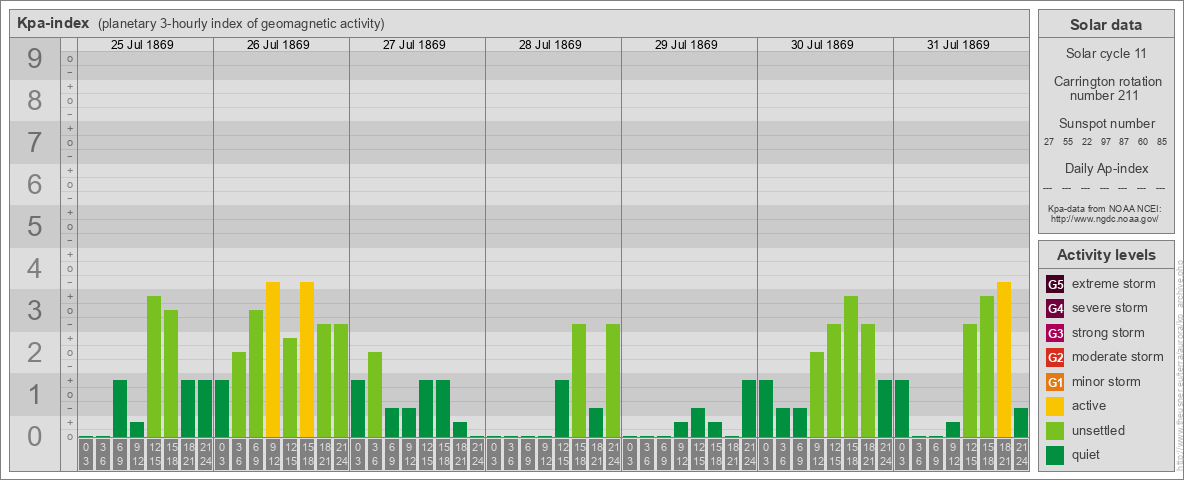Select the 28 Jul 1869 date header
The width and height of the screenshot is (1184, 480).
[550, 45]
